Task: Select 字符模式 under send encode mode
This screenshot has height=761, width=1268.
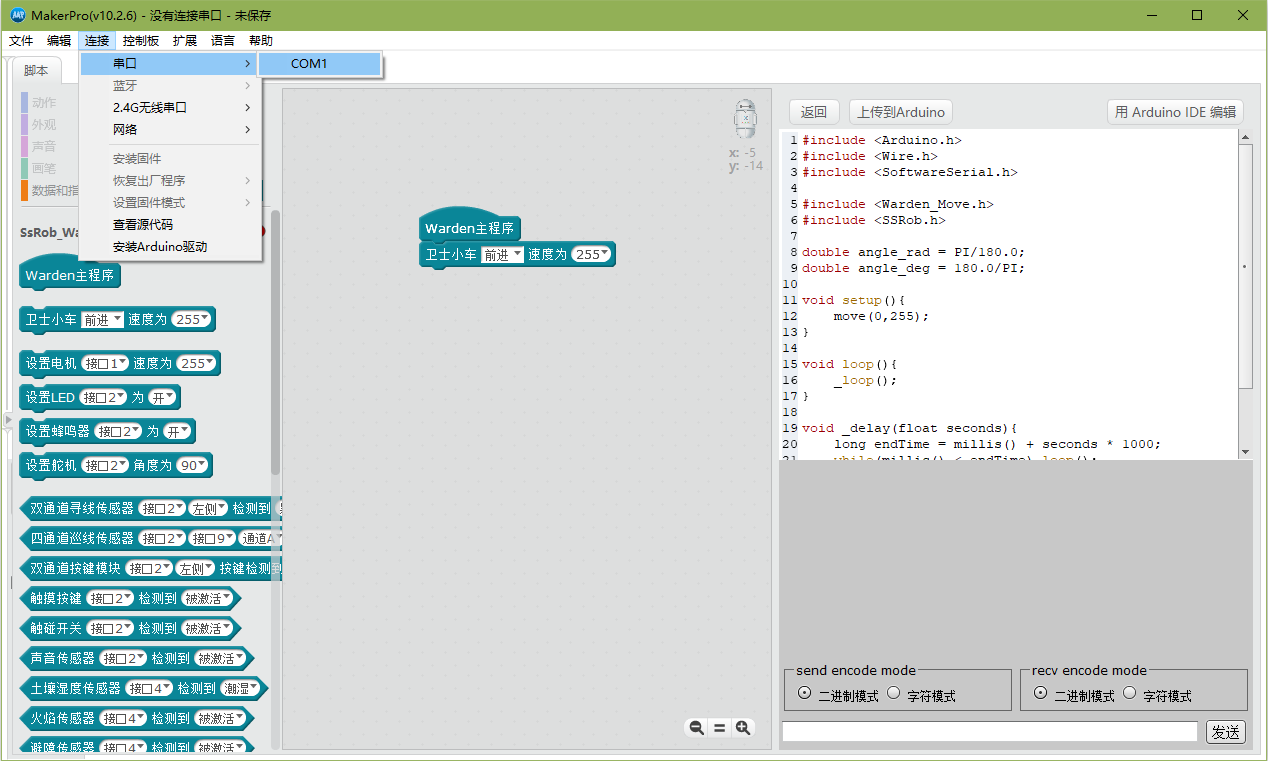Action: click(894, 693)
